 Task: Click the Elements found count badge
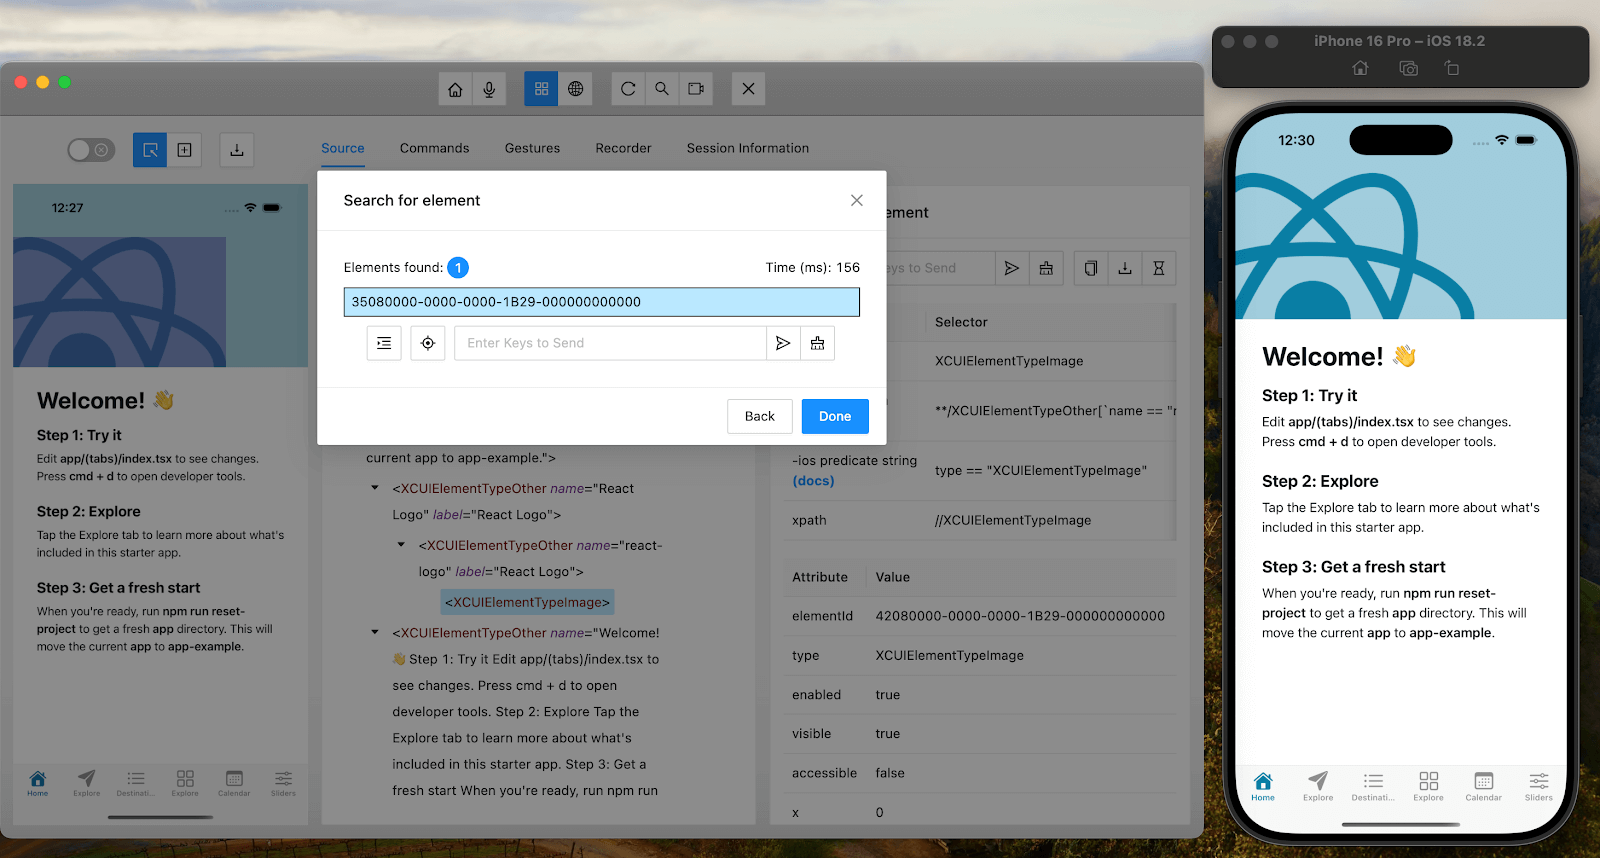458,268
